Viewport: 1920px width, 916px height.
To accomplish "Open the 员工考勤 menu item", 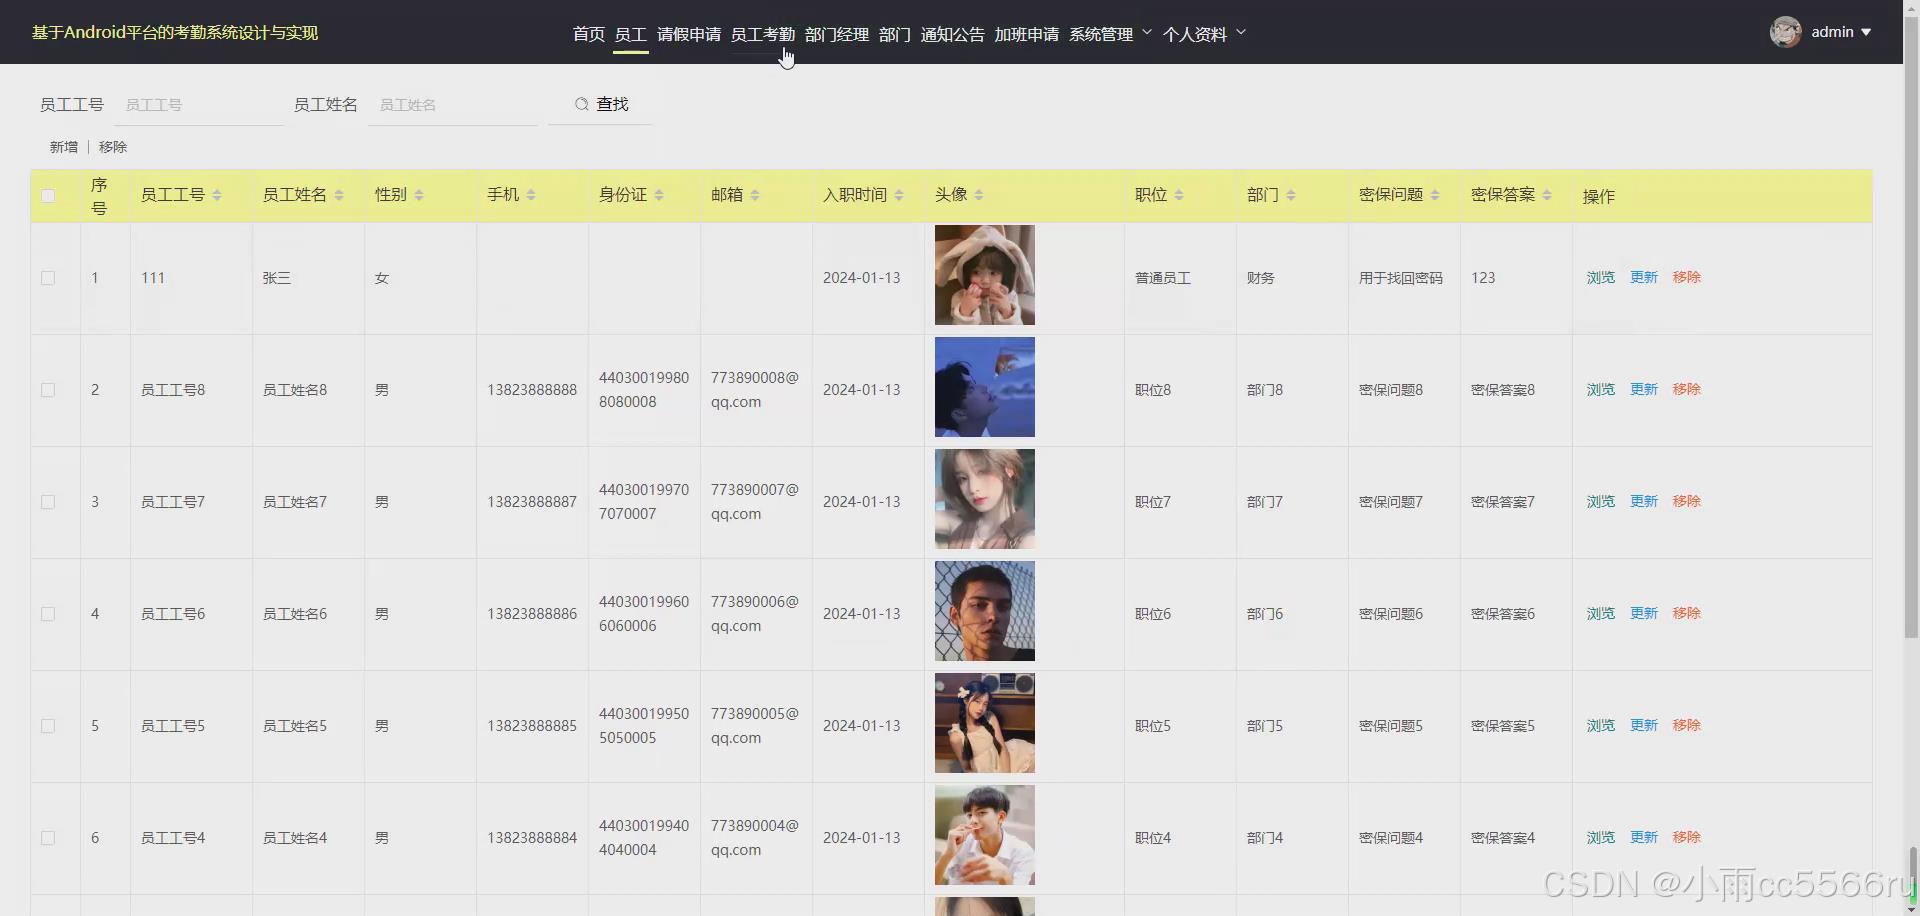I will (763, 34).
